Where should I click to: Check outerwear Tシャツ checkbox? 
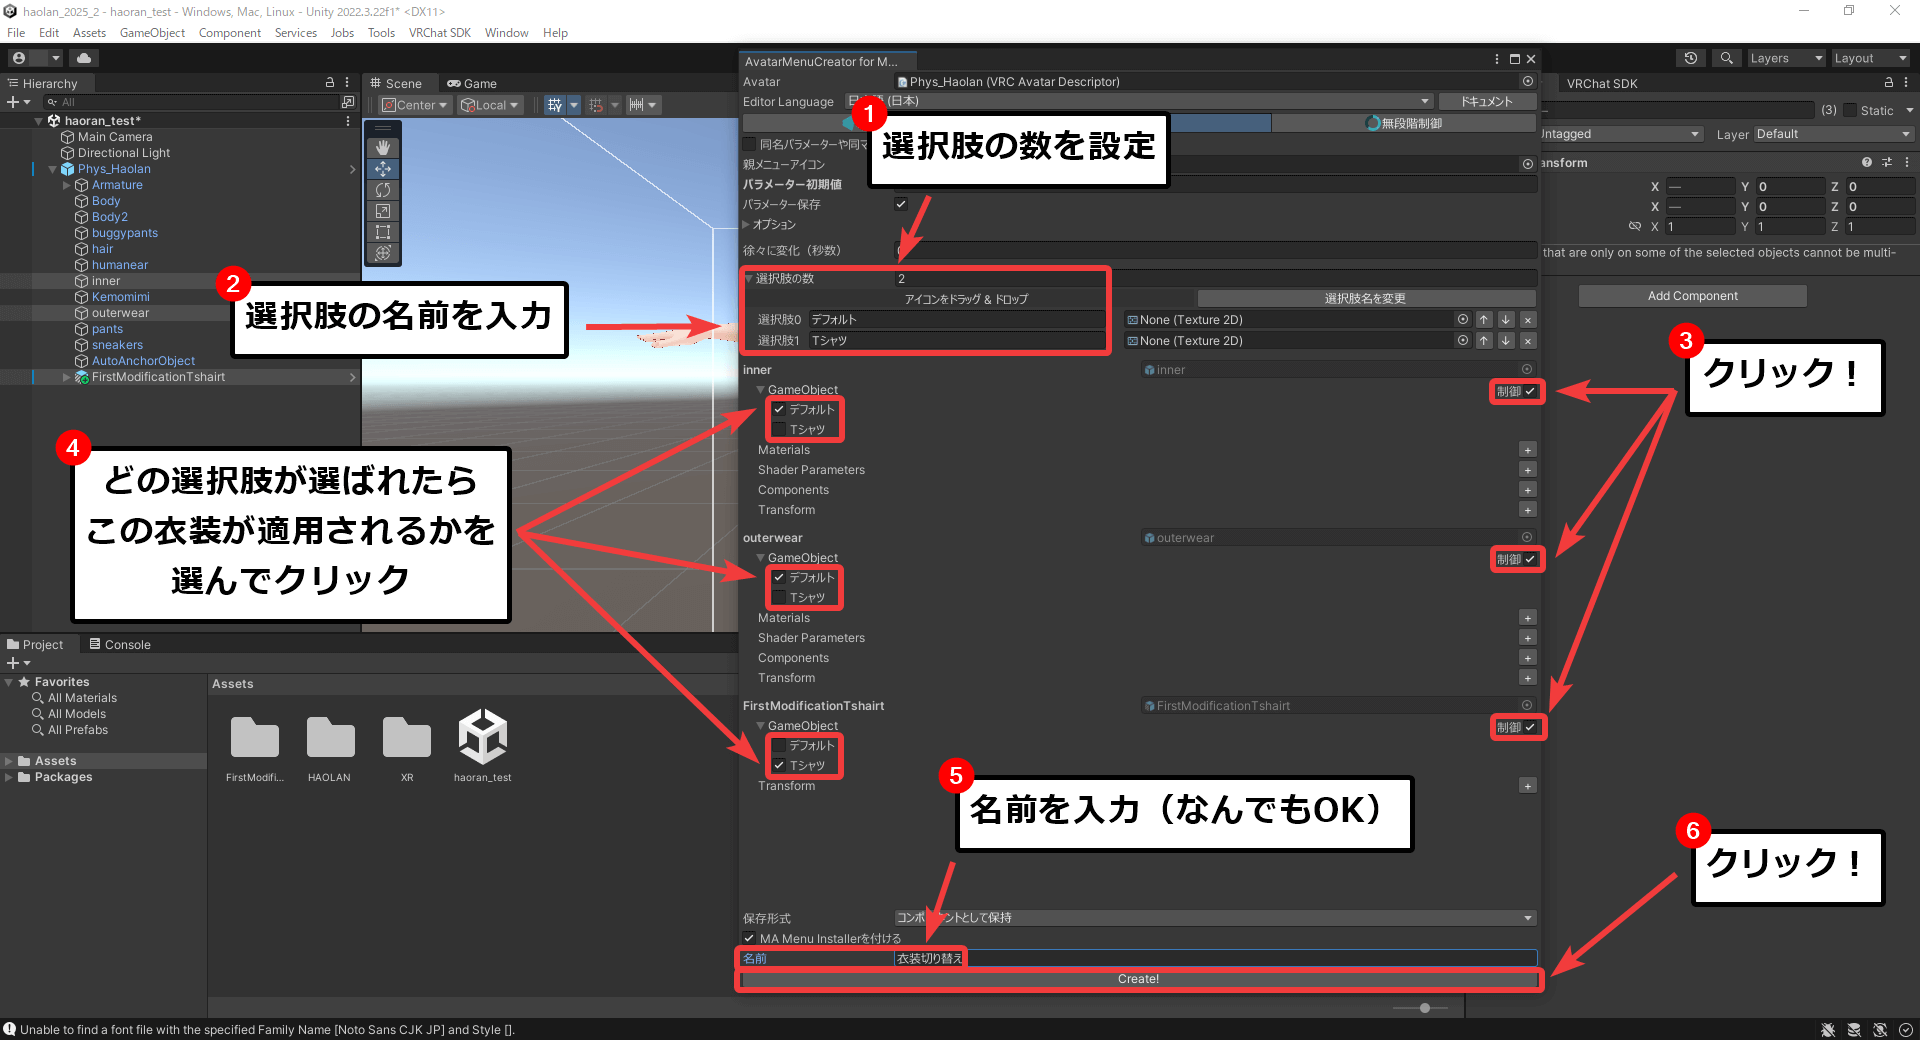point(779,597)
